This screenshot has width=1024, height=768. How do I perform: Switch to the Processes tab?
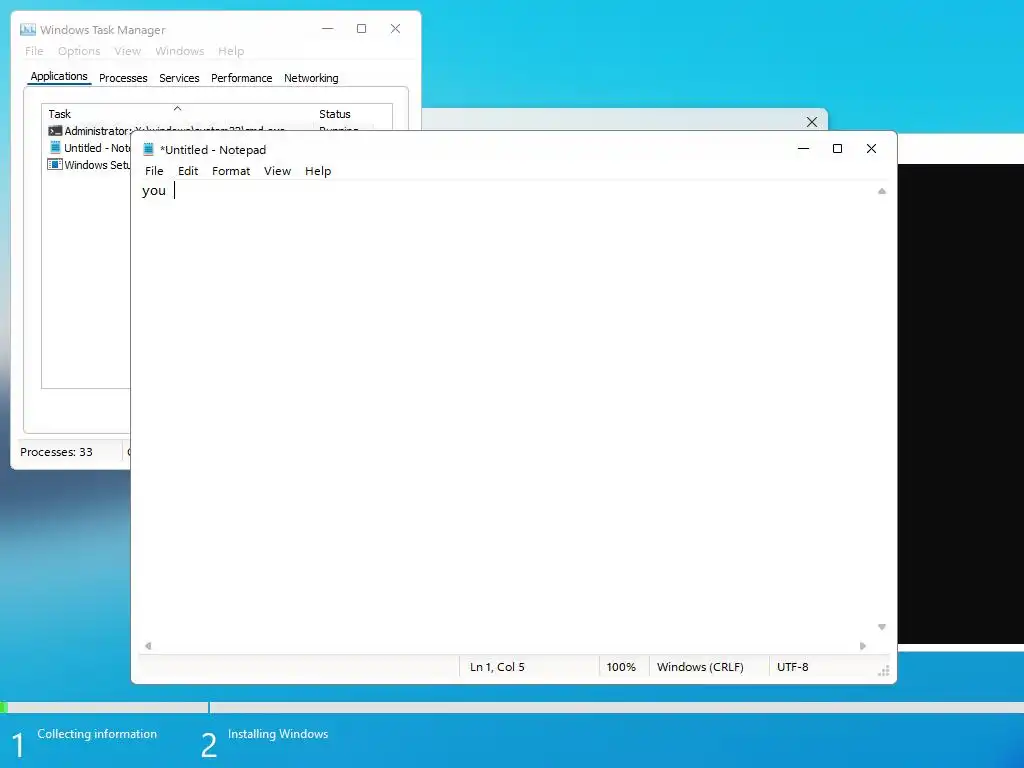(x=123, y=78)
